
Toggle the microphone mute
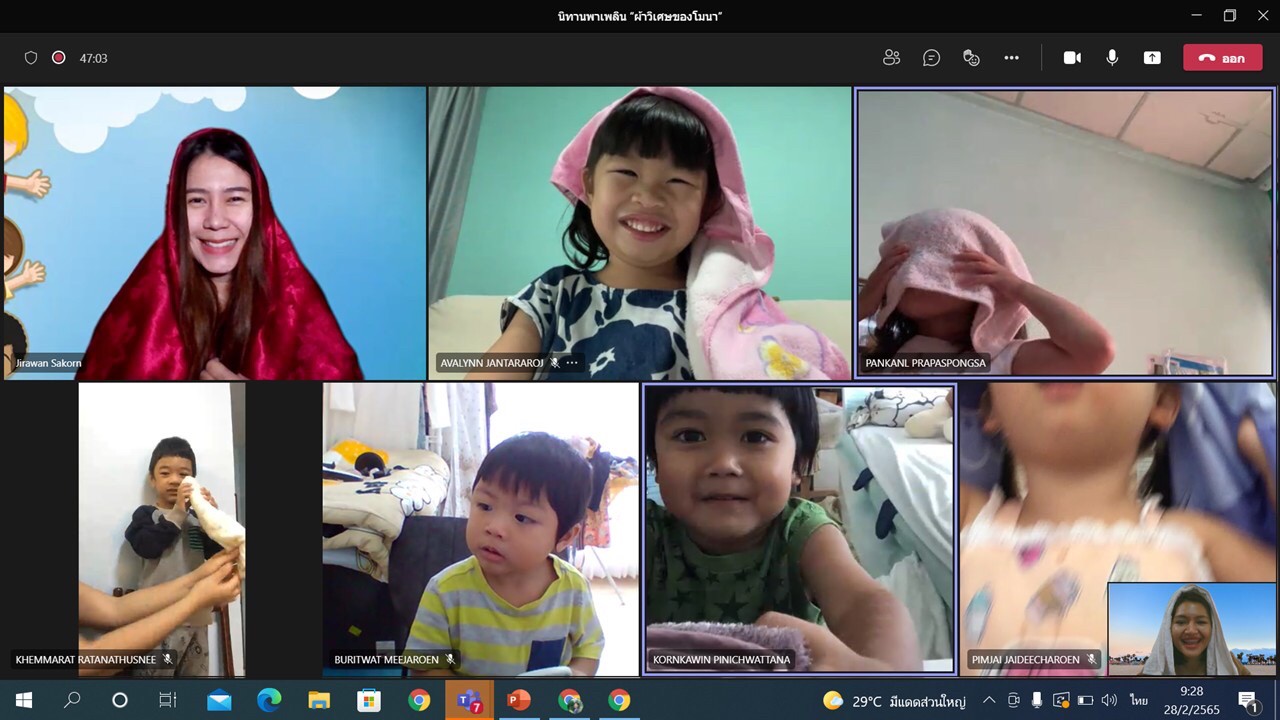pyautogui.click(x=1112, y=58)
